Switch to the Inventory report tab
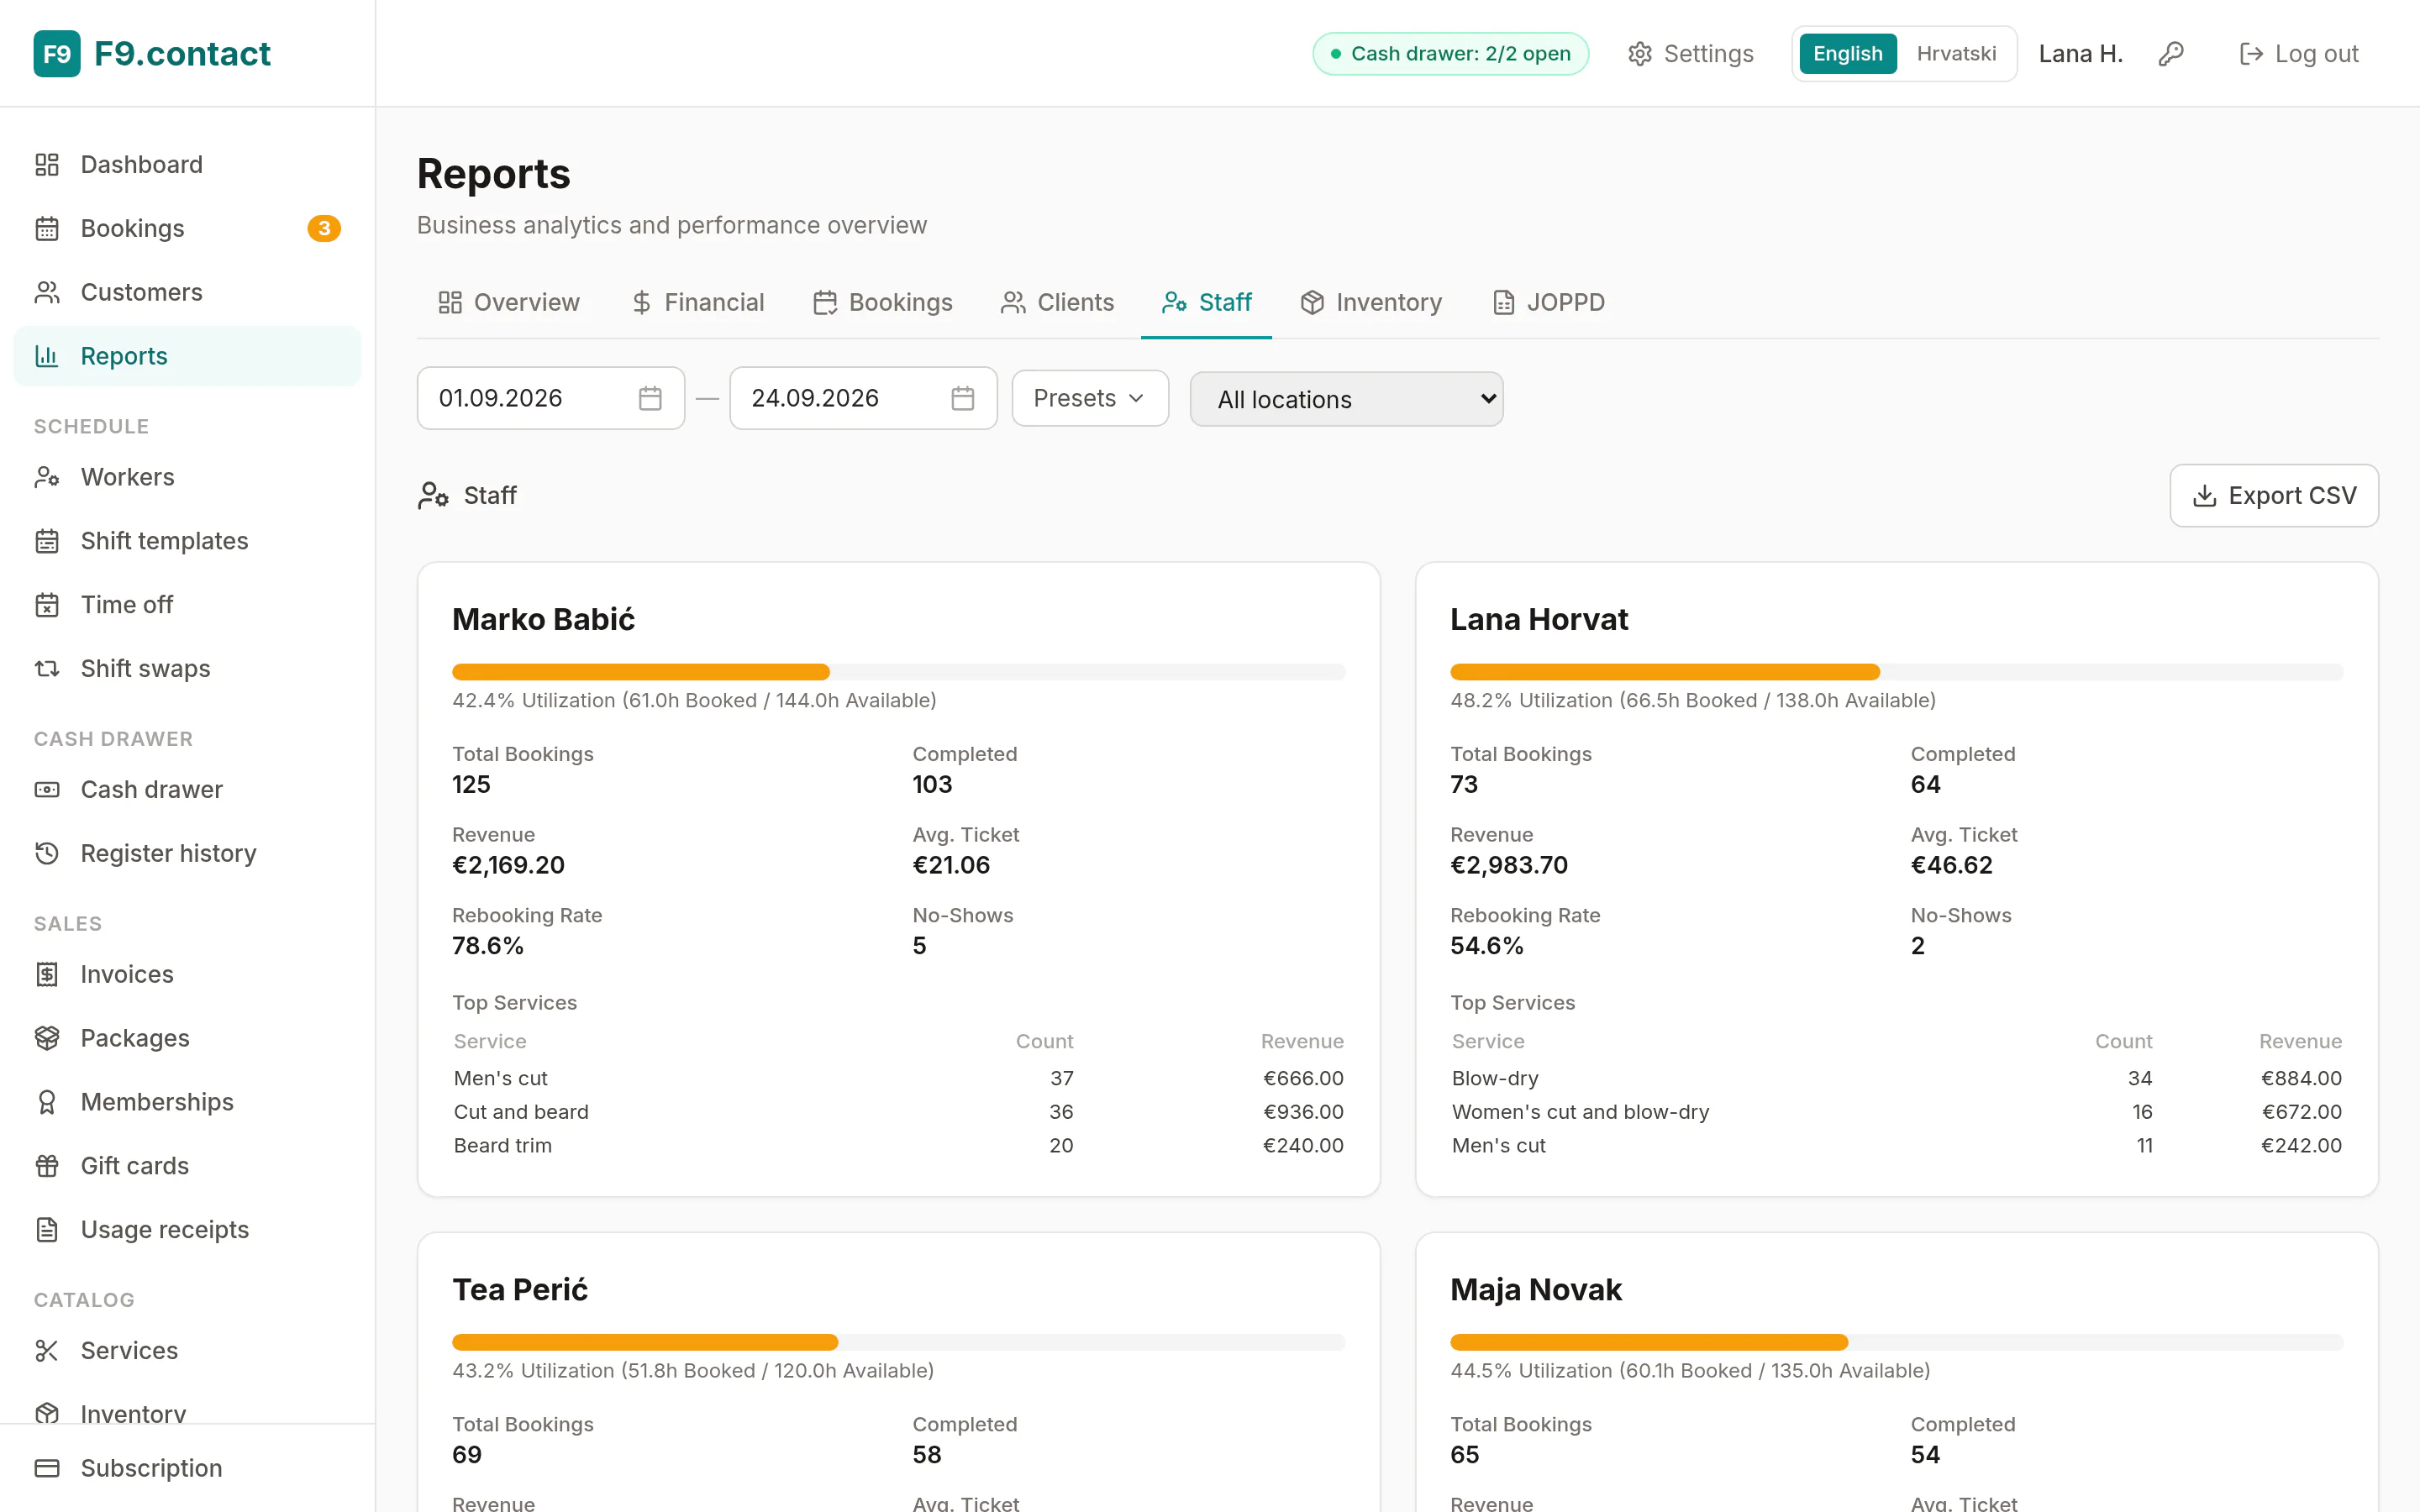 [x=1371, y=302]
